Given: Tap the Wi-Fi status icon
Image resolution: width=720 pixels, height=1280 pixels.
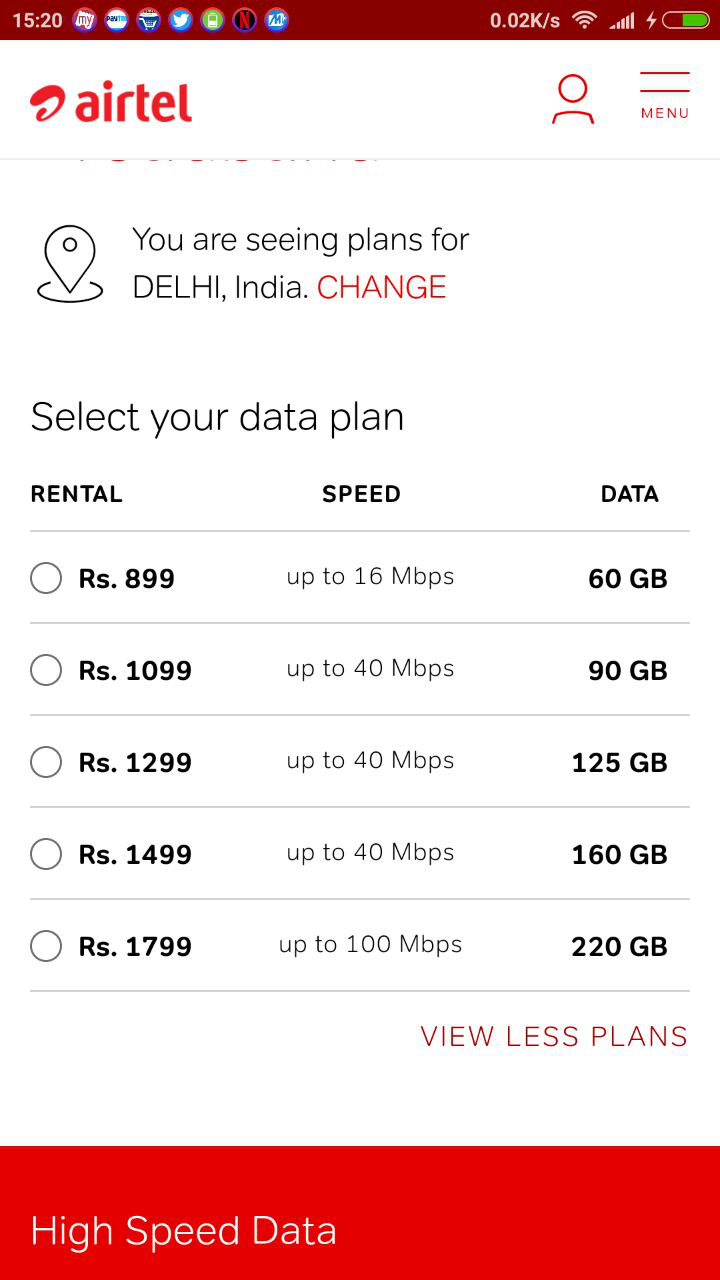Looking at the screenshot, I should click(584, 20).
